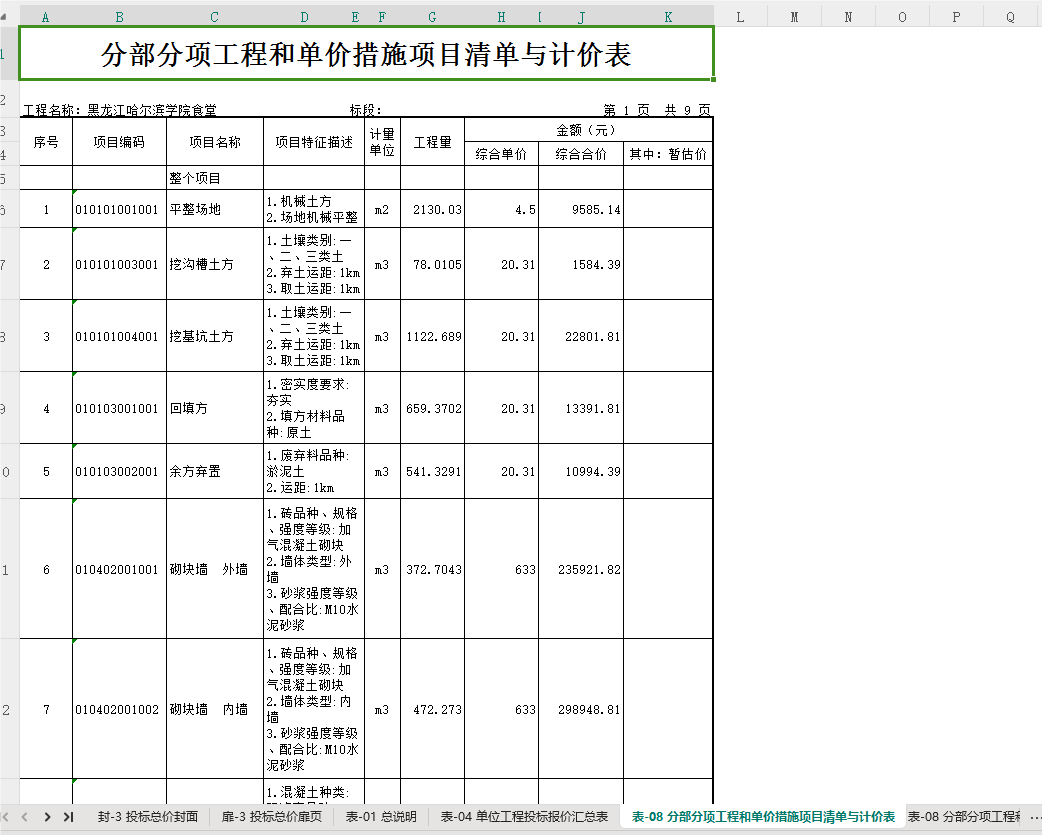Click the total price cell 22801.81
This screenshot has height=835, width=1042.
[x=581, y=336]
